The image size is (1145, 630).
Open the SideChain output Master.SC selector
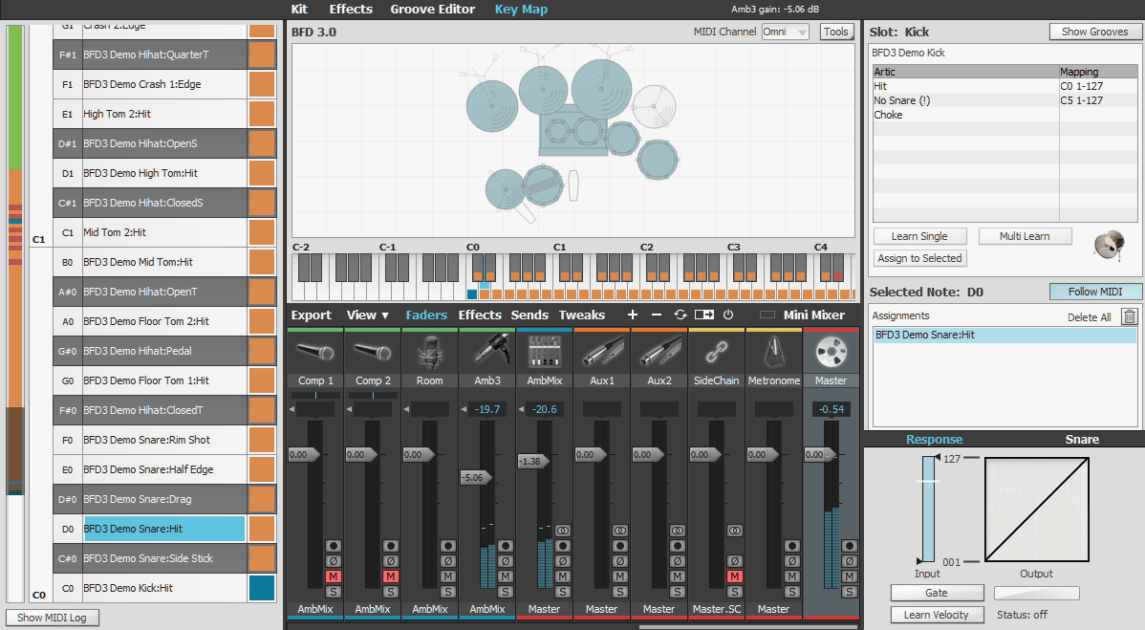[716, 609]
